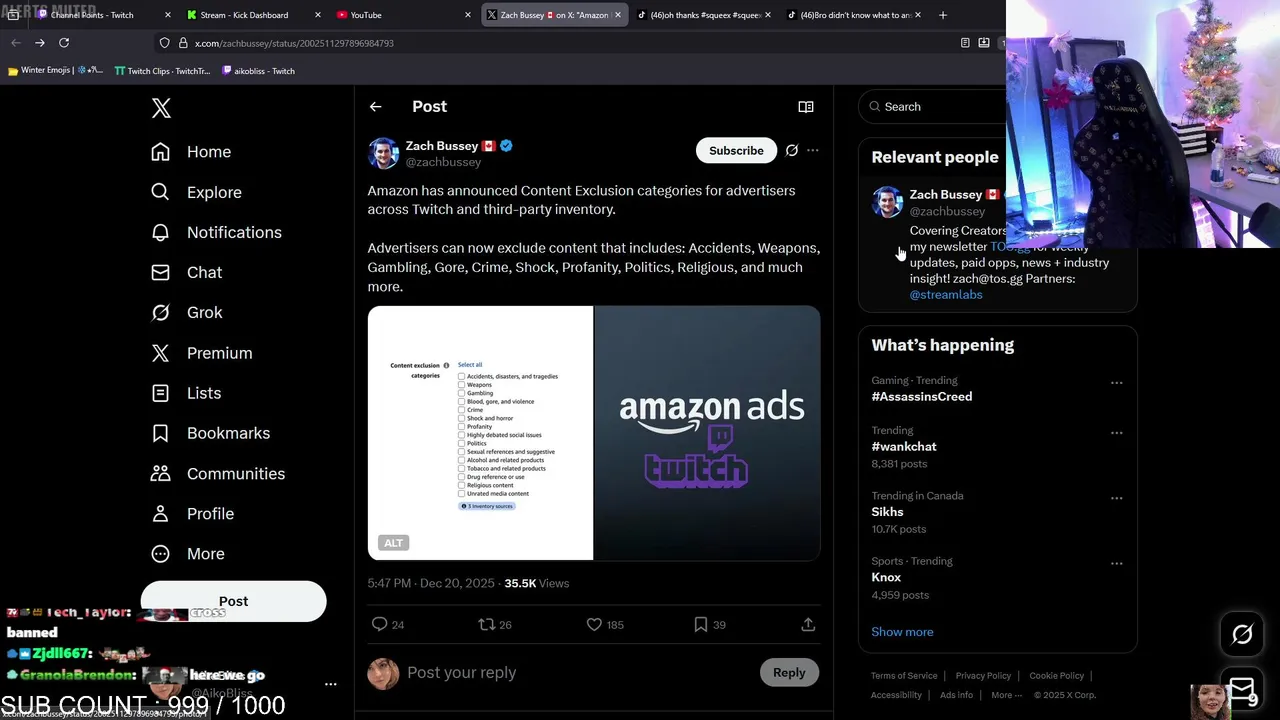Like the post with heart icon

click(x=594, y=624)
